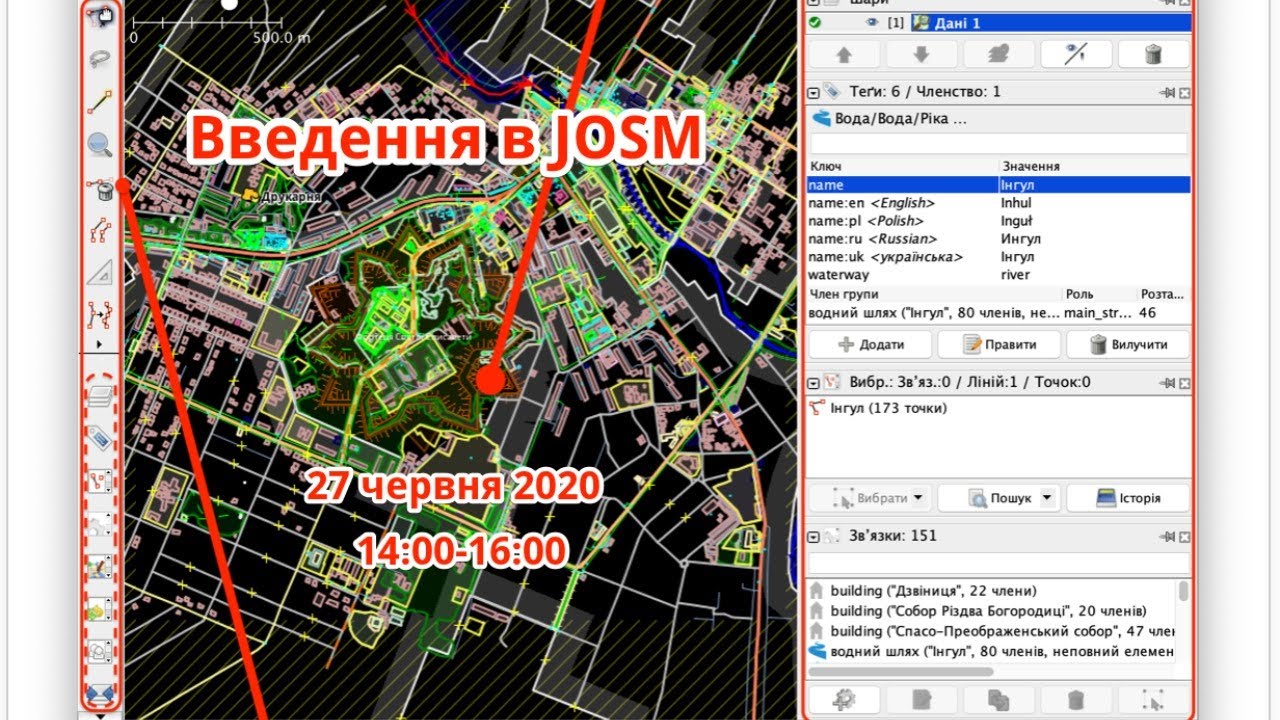Sort tags by Значення column
Viewport: 1280px width, 720px height.
click(1095, 166)
